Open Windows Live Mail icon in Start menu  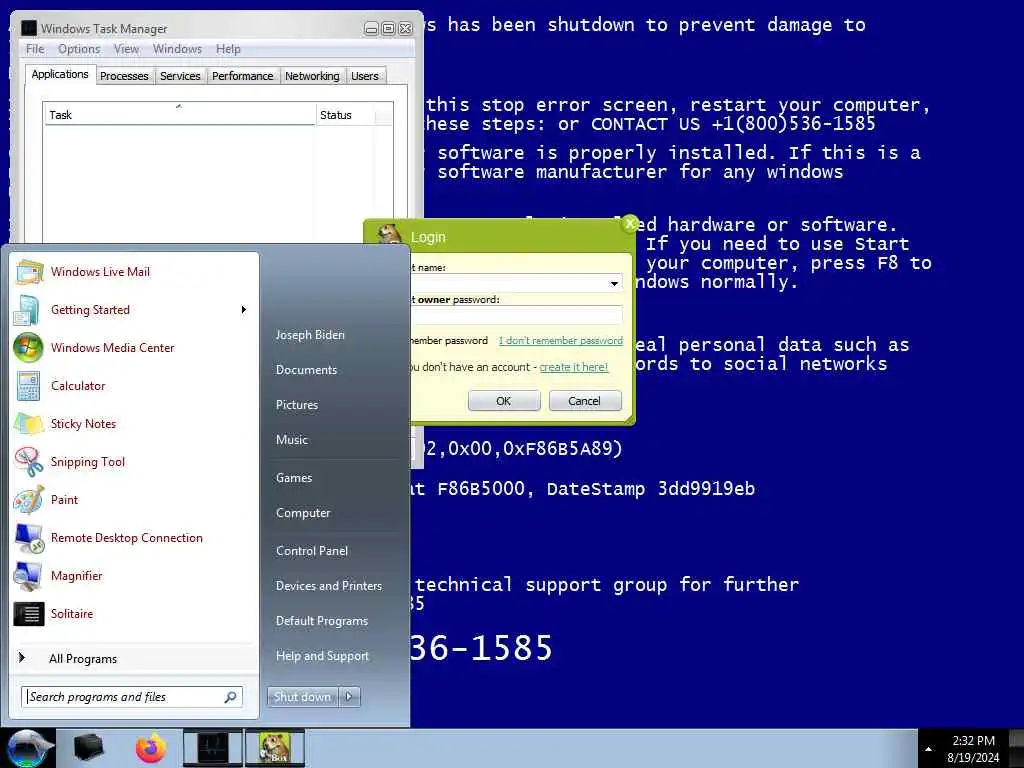(x=29, y=272)
